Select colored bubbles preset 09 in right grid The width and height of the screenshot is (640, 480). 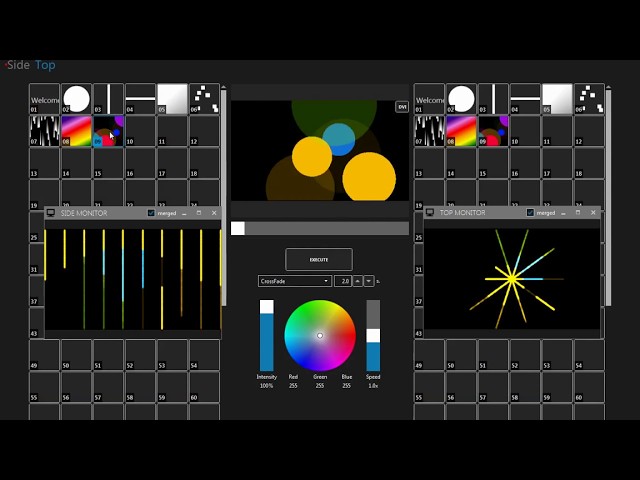click(x=493, y=131)
